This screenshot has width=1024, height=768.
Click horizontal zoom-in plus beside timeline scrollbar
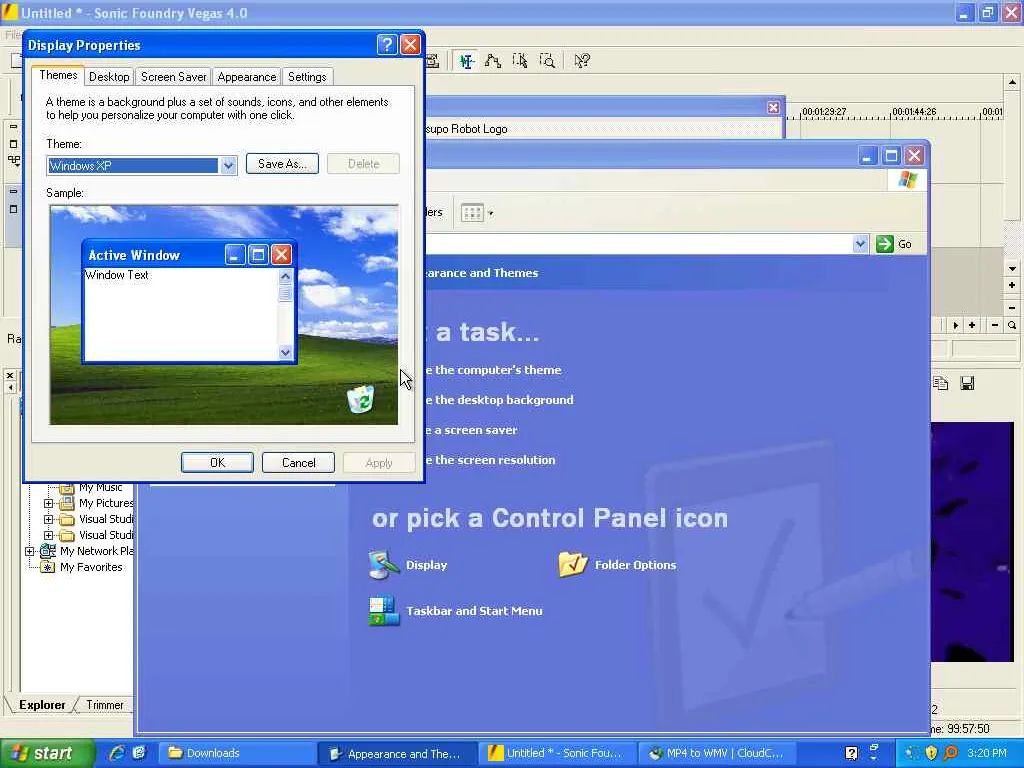pos(972,325)
